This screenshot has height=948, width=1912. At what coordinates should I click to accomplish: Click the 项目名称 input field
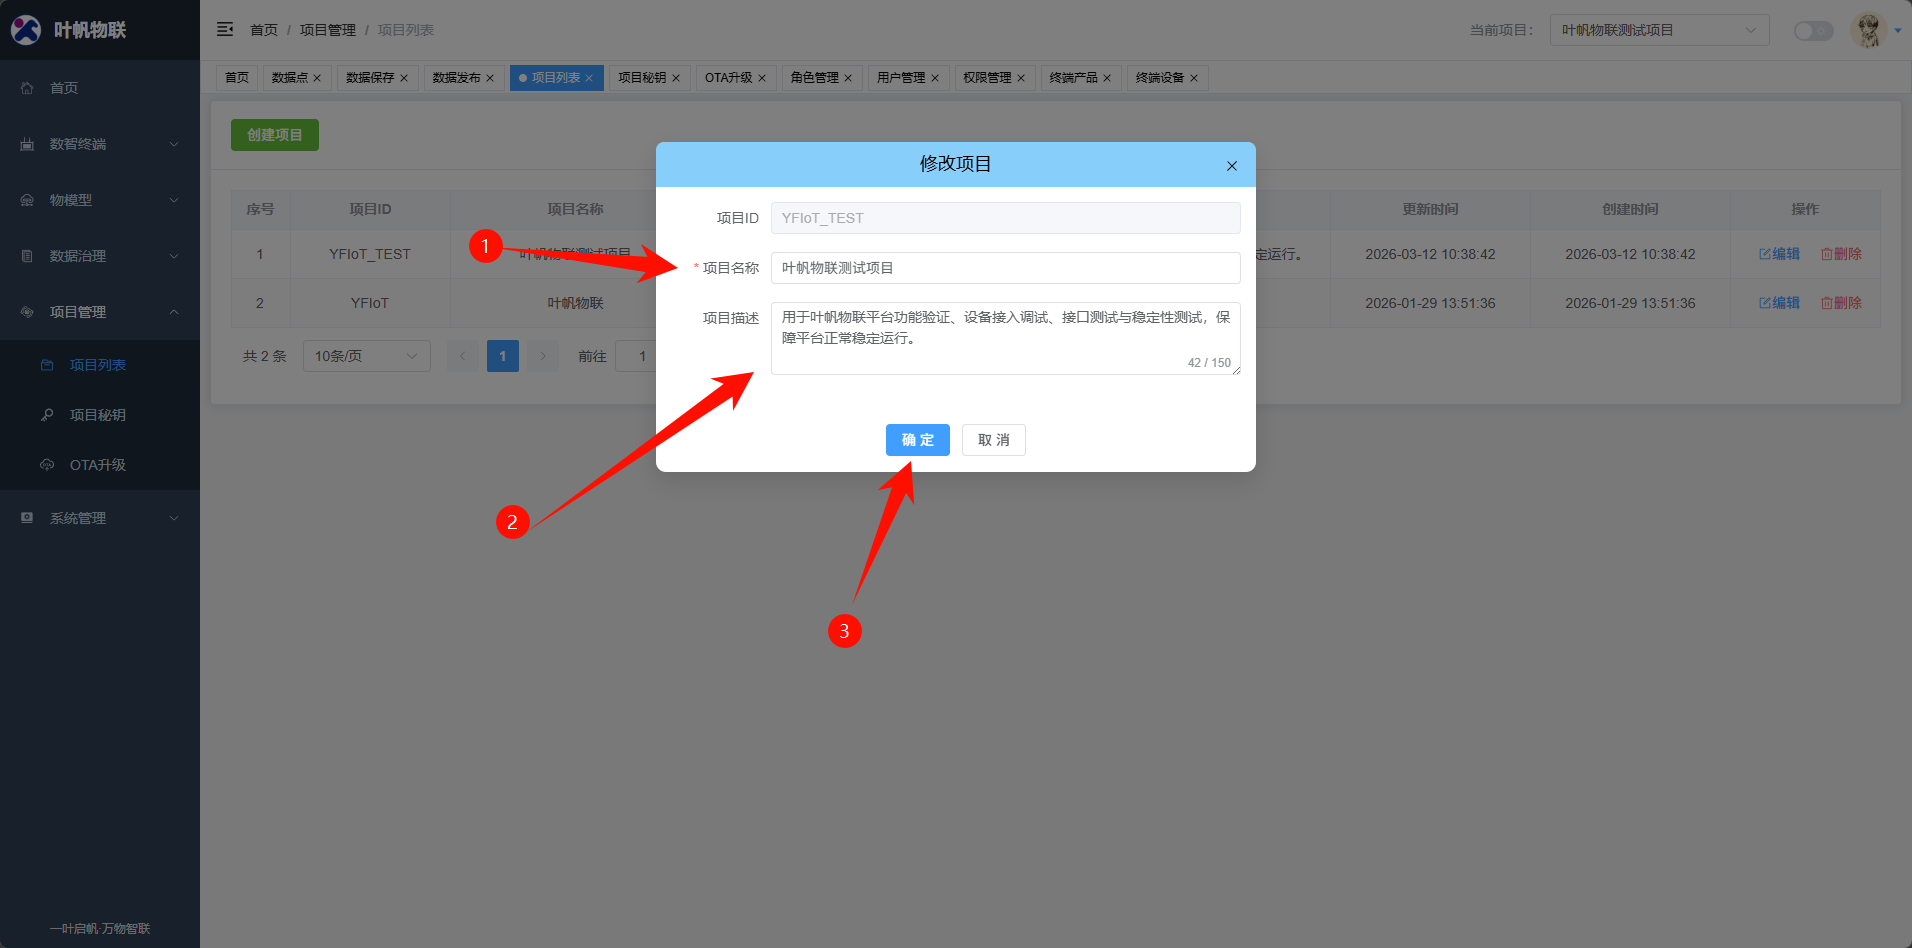coord(1005,268)
